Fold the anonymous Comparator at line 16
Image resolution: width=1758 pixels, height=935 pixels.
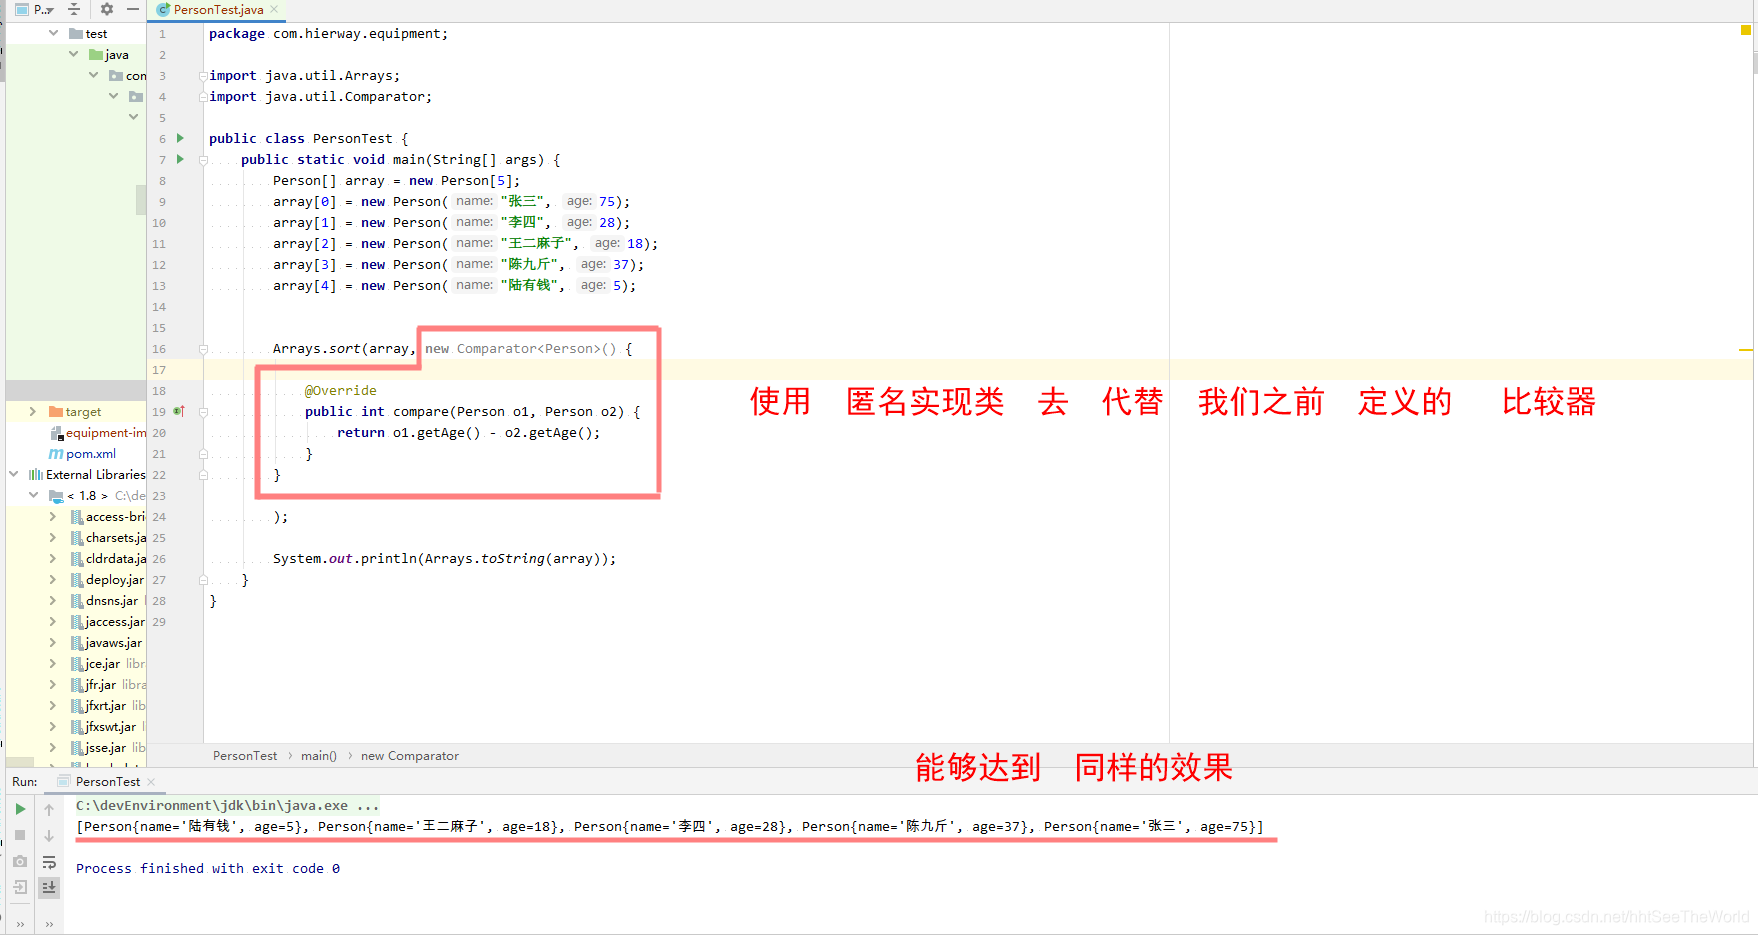coord(203,349)
